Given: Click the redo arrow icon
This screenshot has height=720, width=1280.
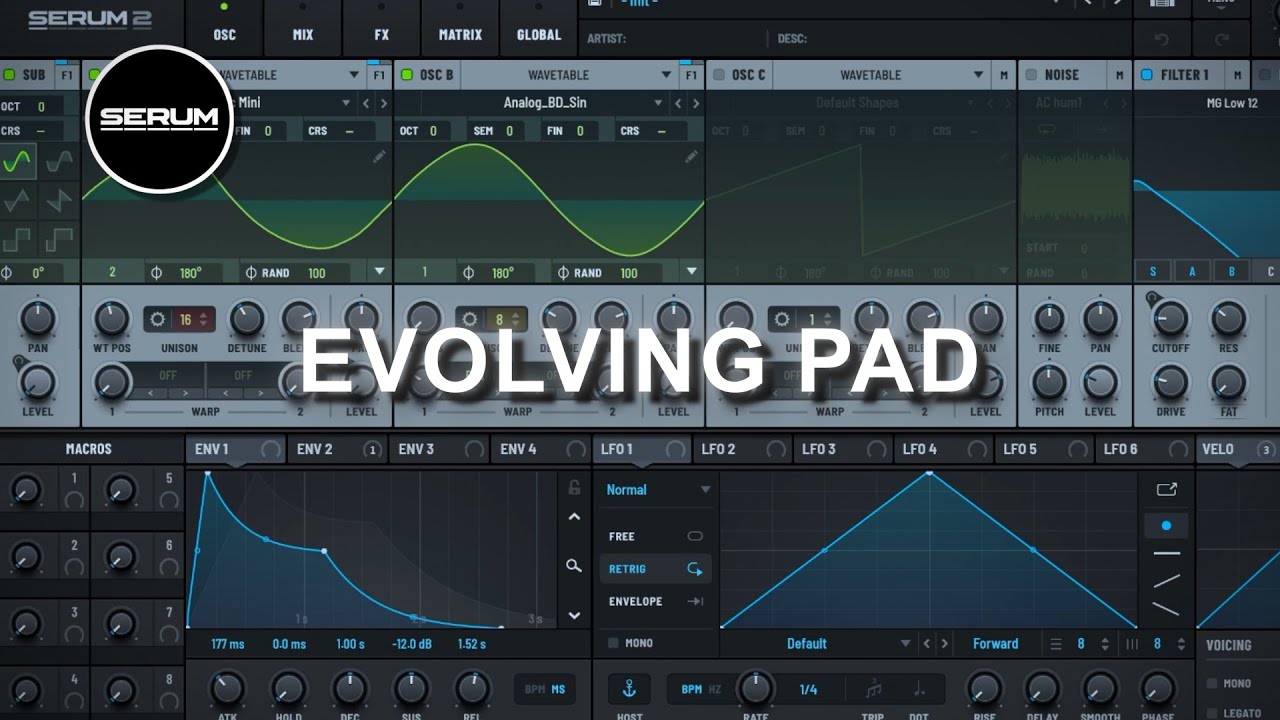Looking at the screenshot, I should 1221,39.
